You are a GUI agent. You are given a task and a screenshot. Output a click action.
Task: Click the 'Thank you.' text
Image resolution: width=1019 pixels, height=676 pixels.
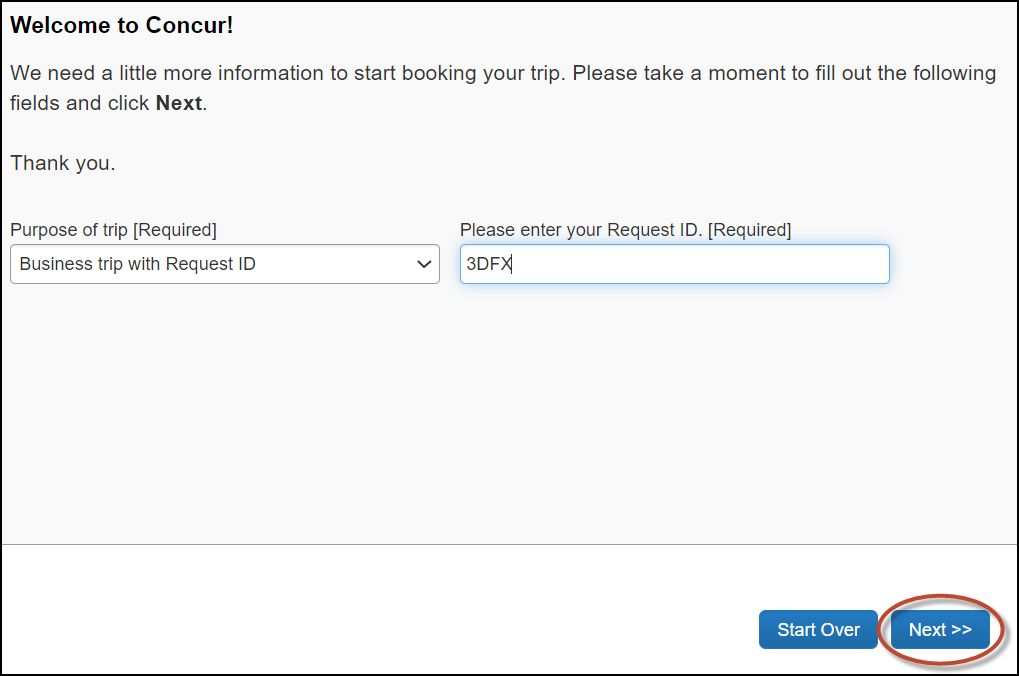(62, 163)
